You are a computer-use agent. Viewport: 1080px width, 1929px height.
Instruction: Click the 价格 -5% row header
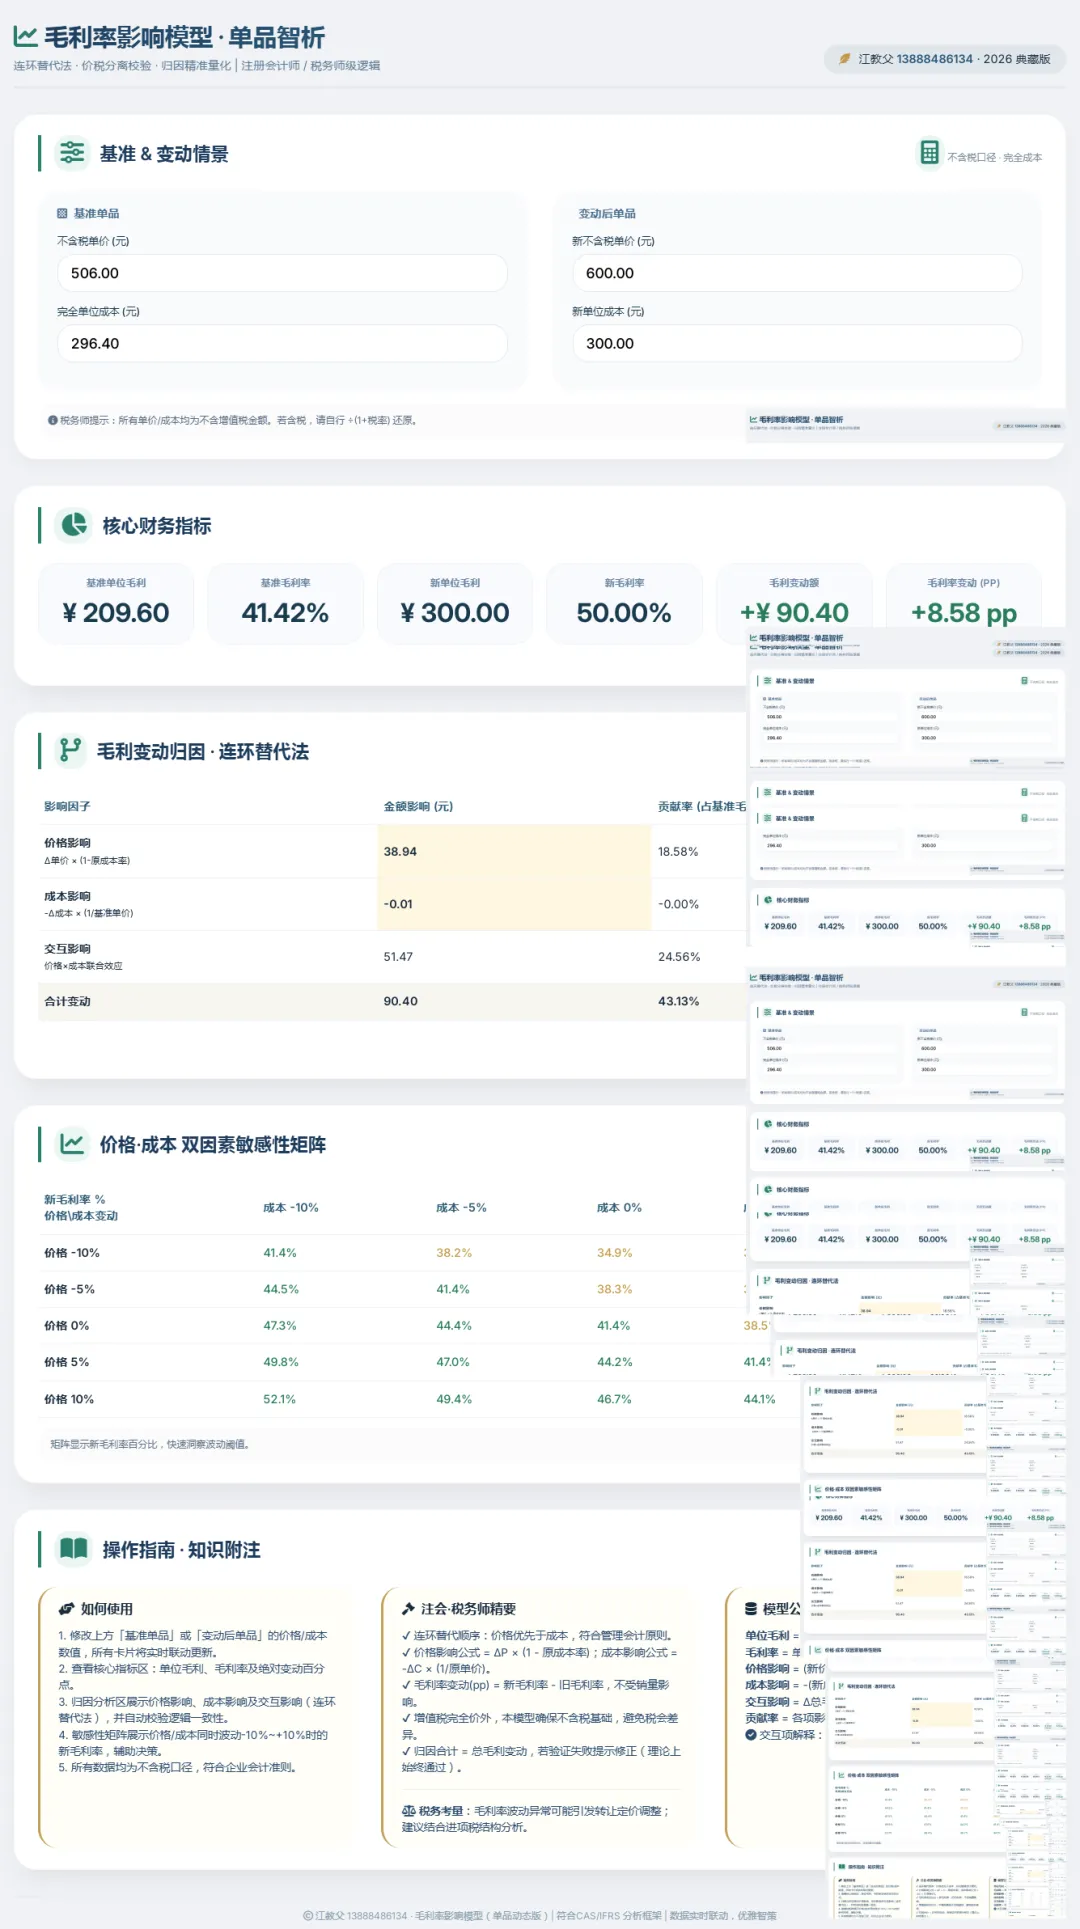point(69,1289)
